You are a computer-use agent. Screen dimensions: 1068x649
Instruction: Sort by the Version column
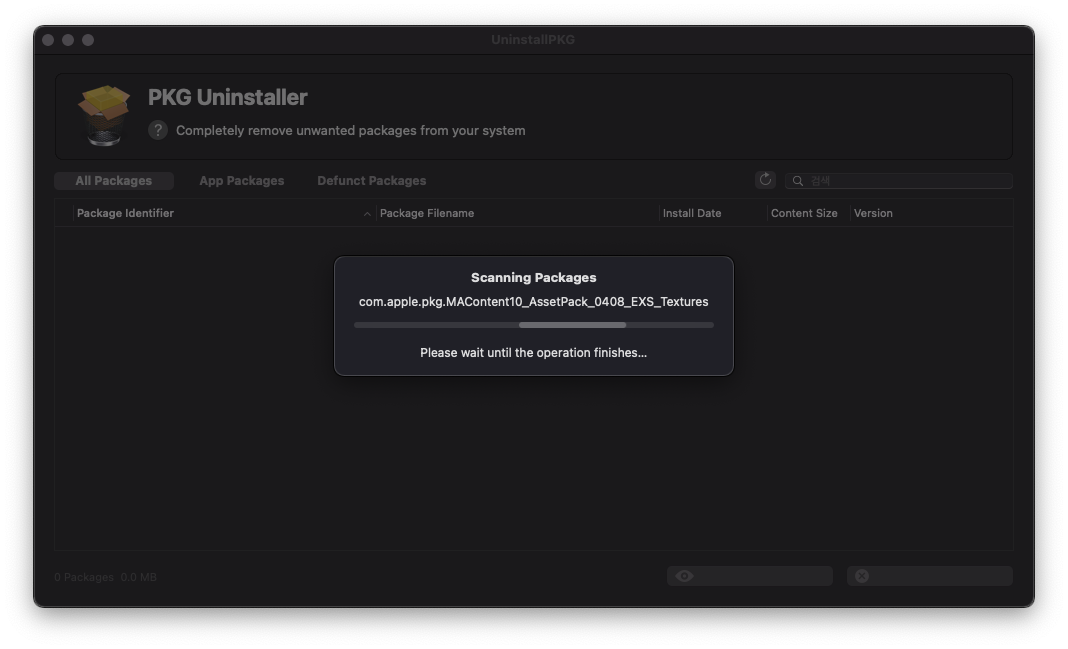873,213
